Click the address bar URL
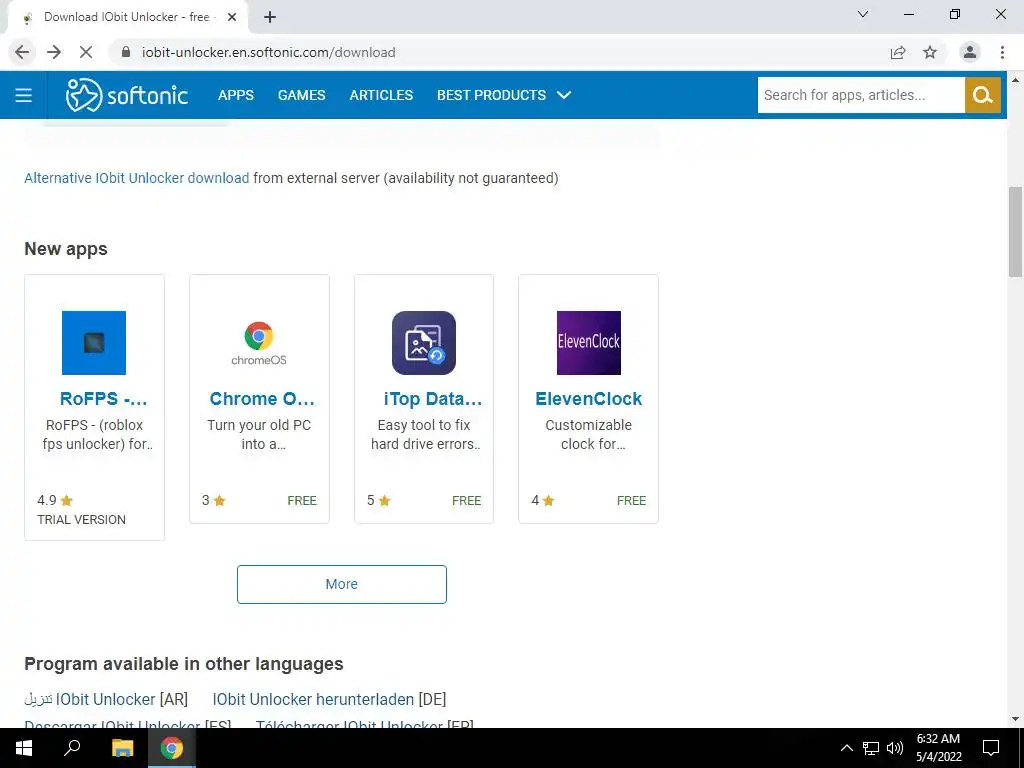The height and width of the screenshot is (768, 1024). 268,52
